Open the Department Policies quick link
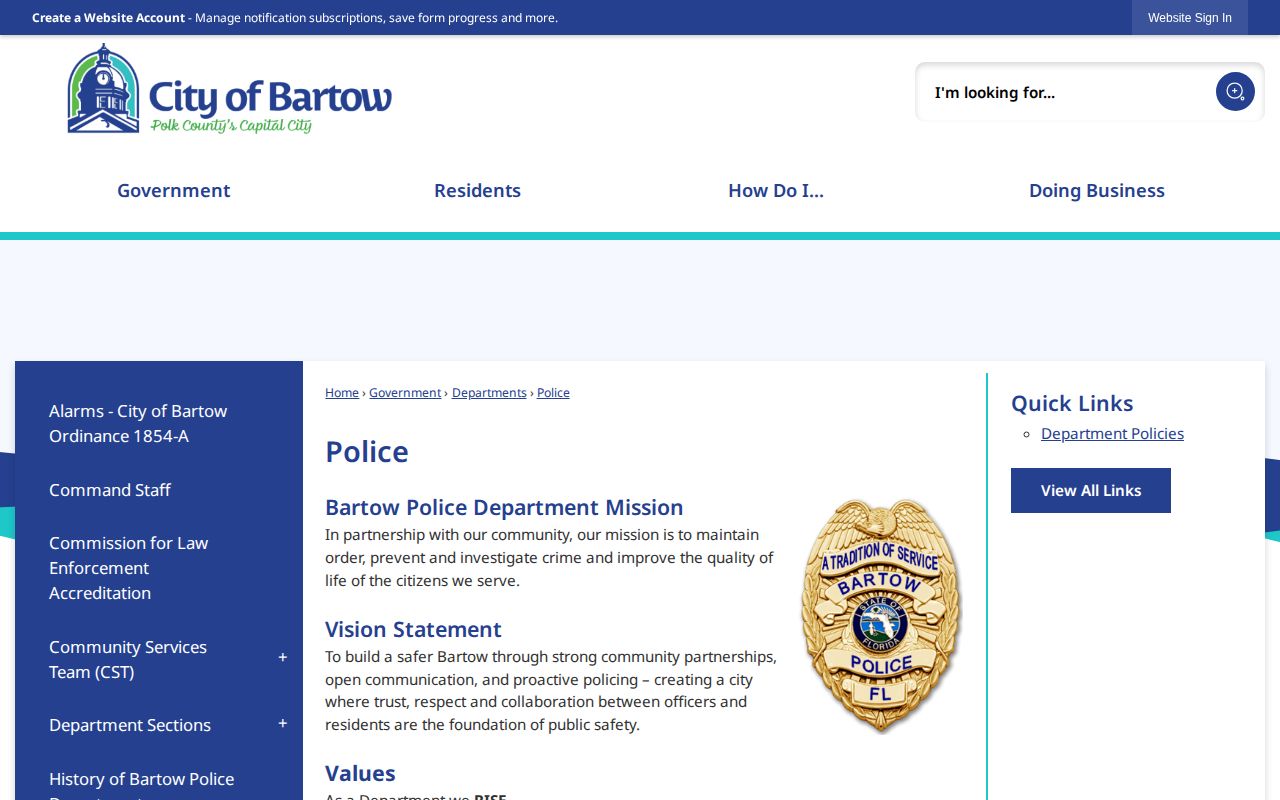Screen dimensions: 1280x800 coord(1112,433)
